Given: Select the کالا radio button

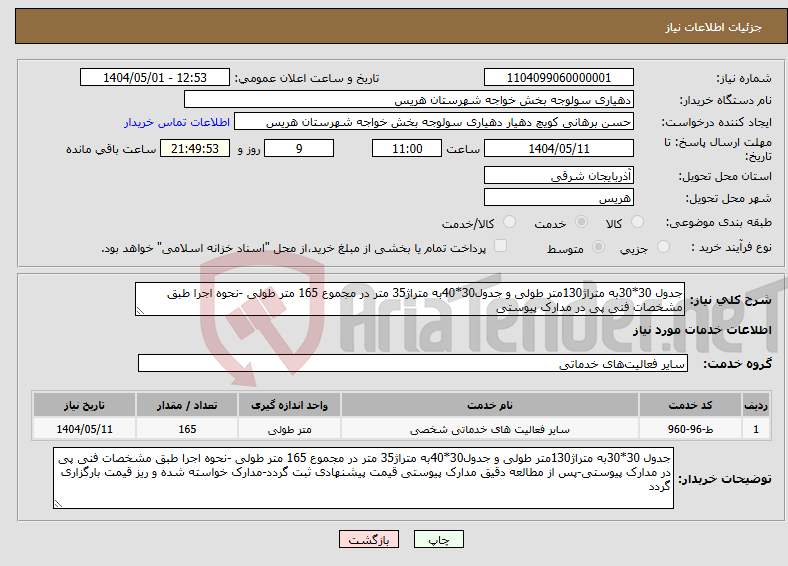Looking at the screenshot, I should (x=637, y=222).
